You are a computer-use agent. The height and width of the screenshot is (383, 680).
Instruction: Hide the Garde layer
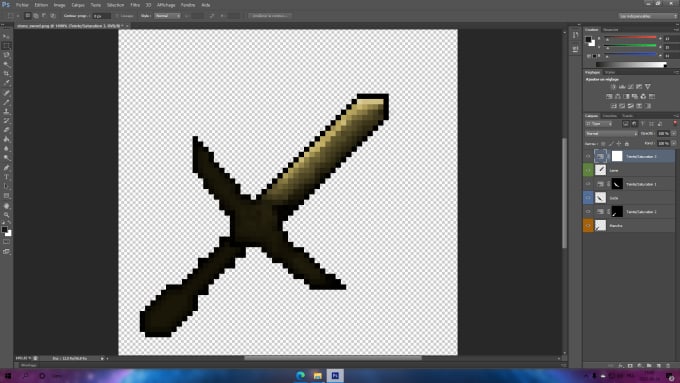588,198
